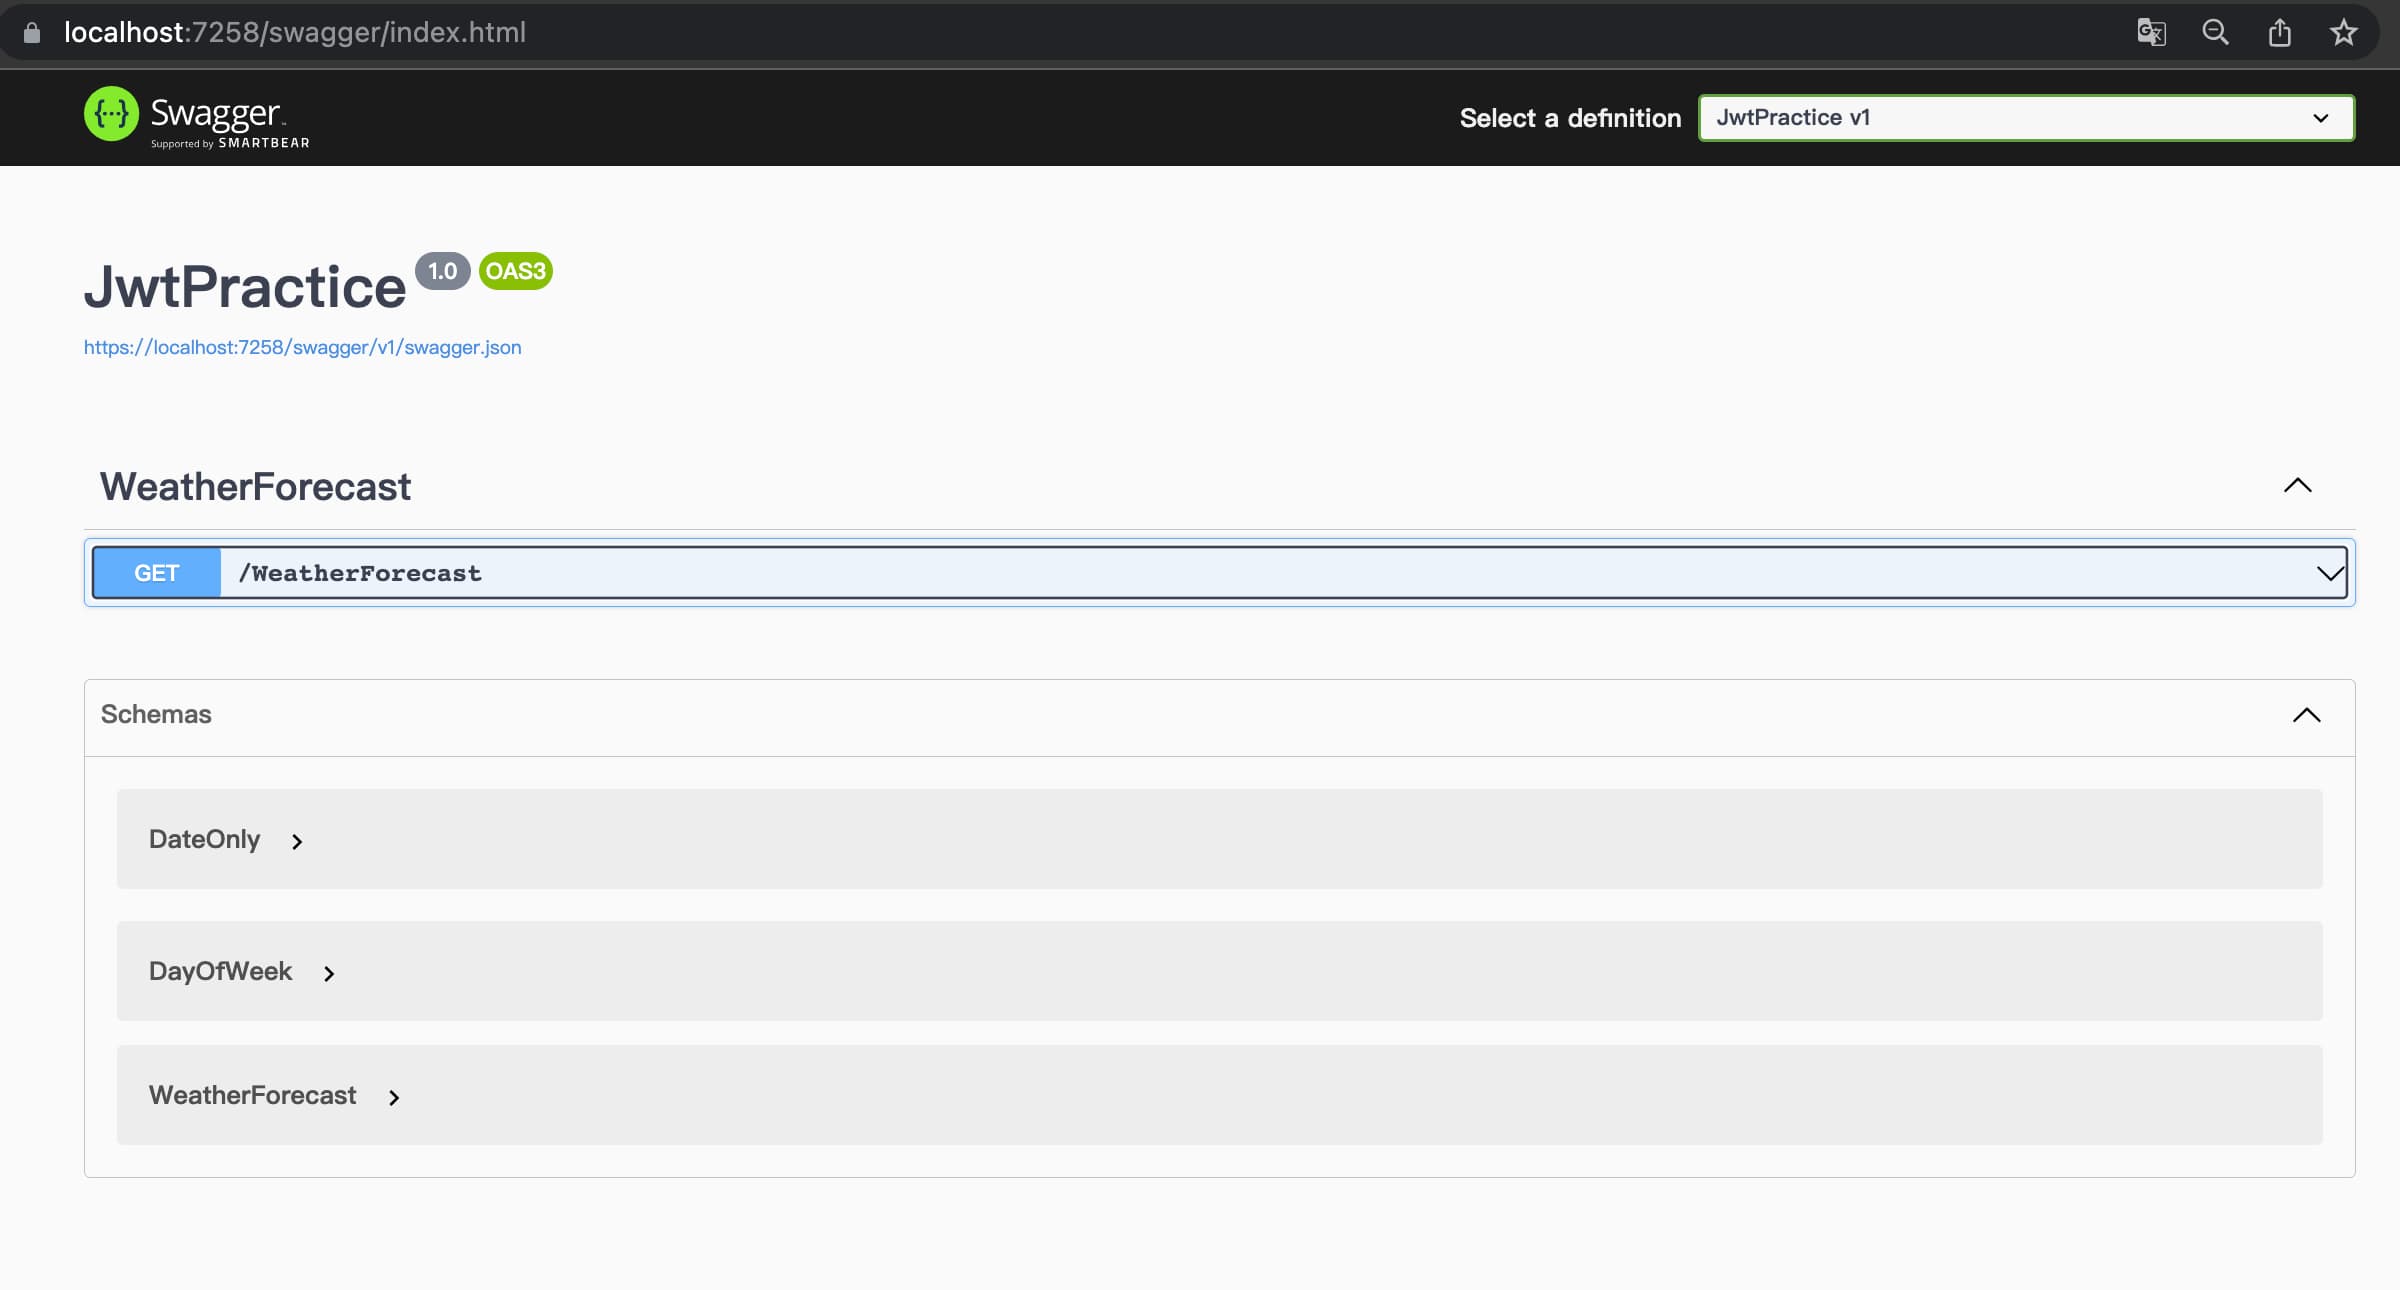Click the lock icon in address bar
The image size is (2400, 1290).
tap(32, 33)
